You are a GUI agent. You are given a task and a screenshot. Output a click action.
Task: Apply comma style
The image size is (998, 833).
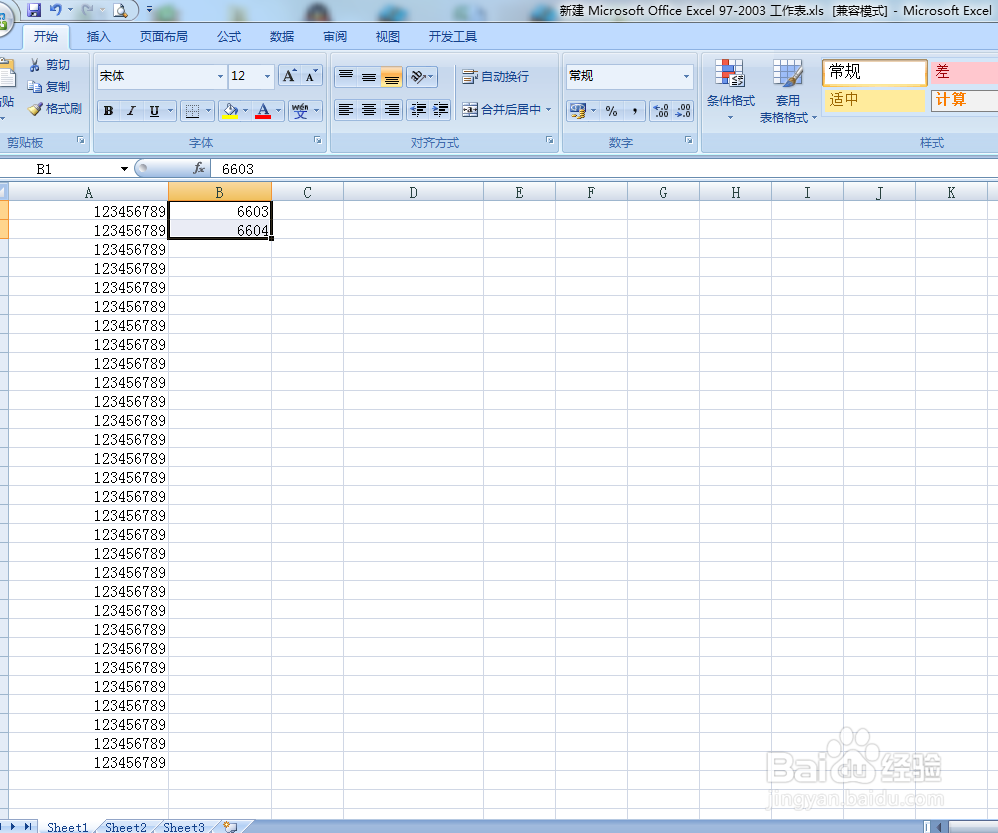coord(635,111)
